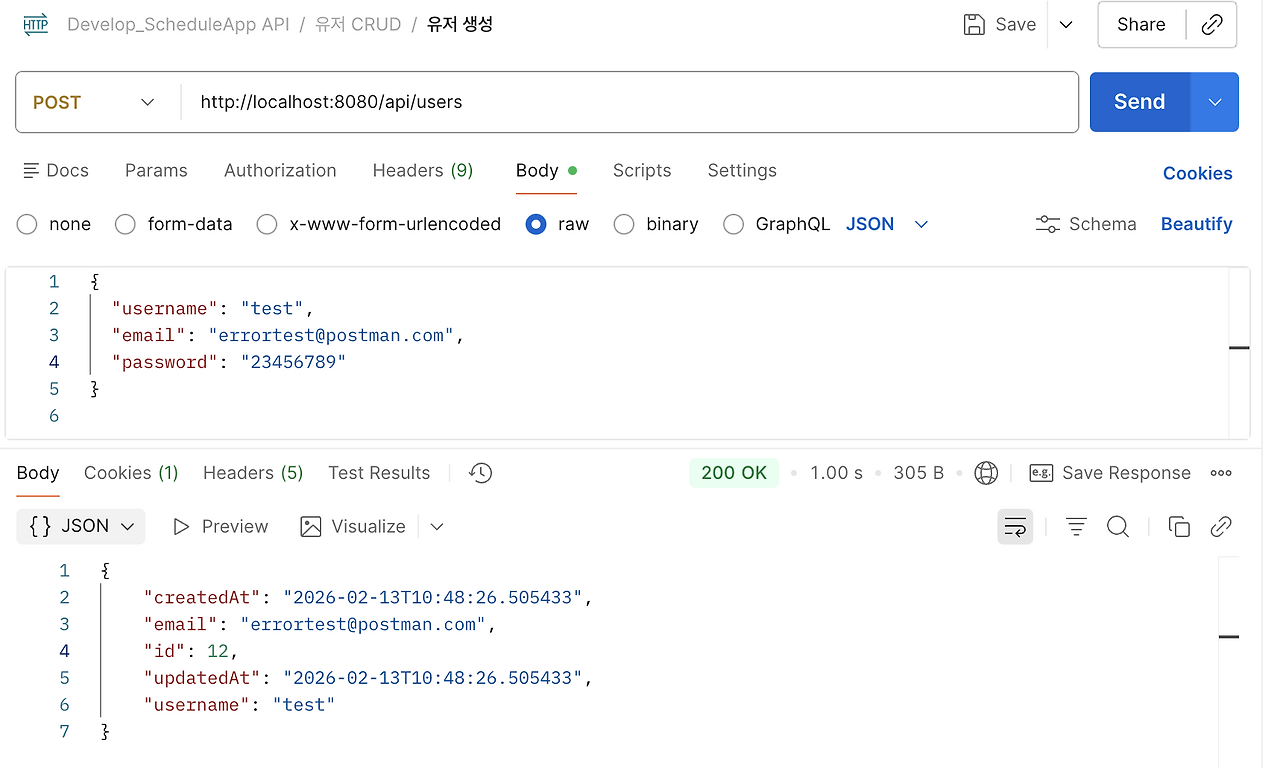Click the HTTP request type icon
This screenshot has height=768, width=1280.
36,24
